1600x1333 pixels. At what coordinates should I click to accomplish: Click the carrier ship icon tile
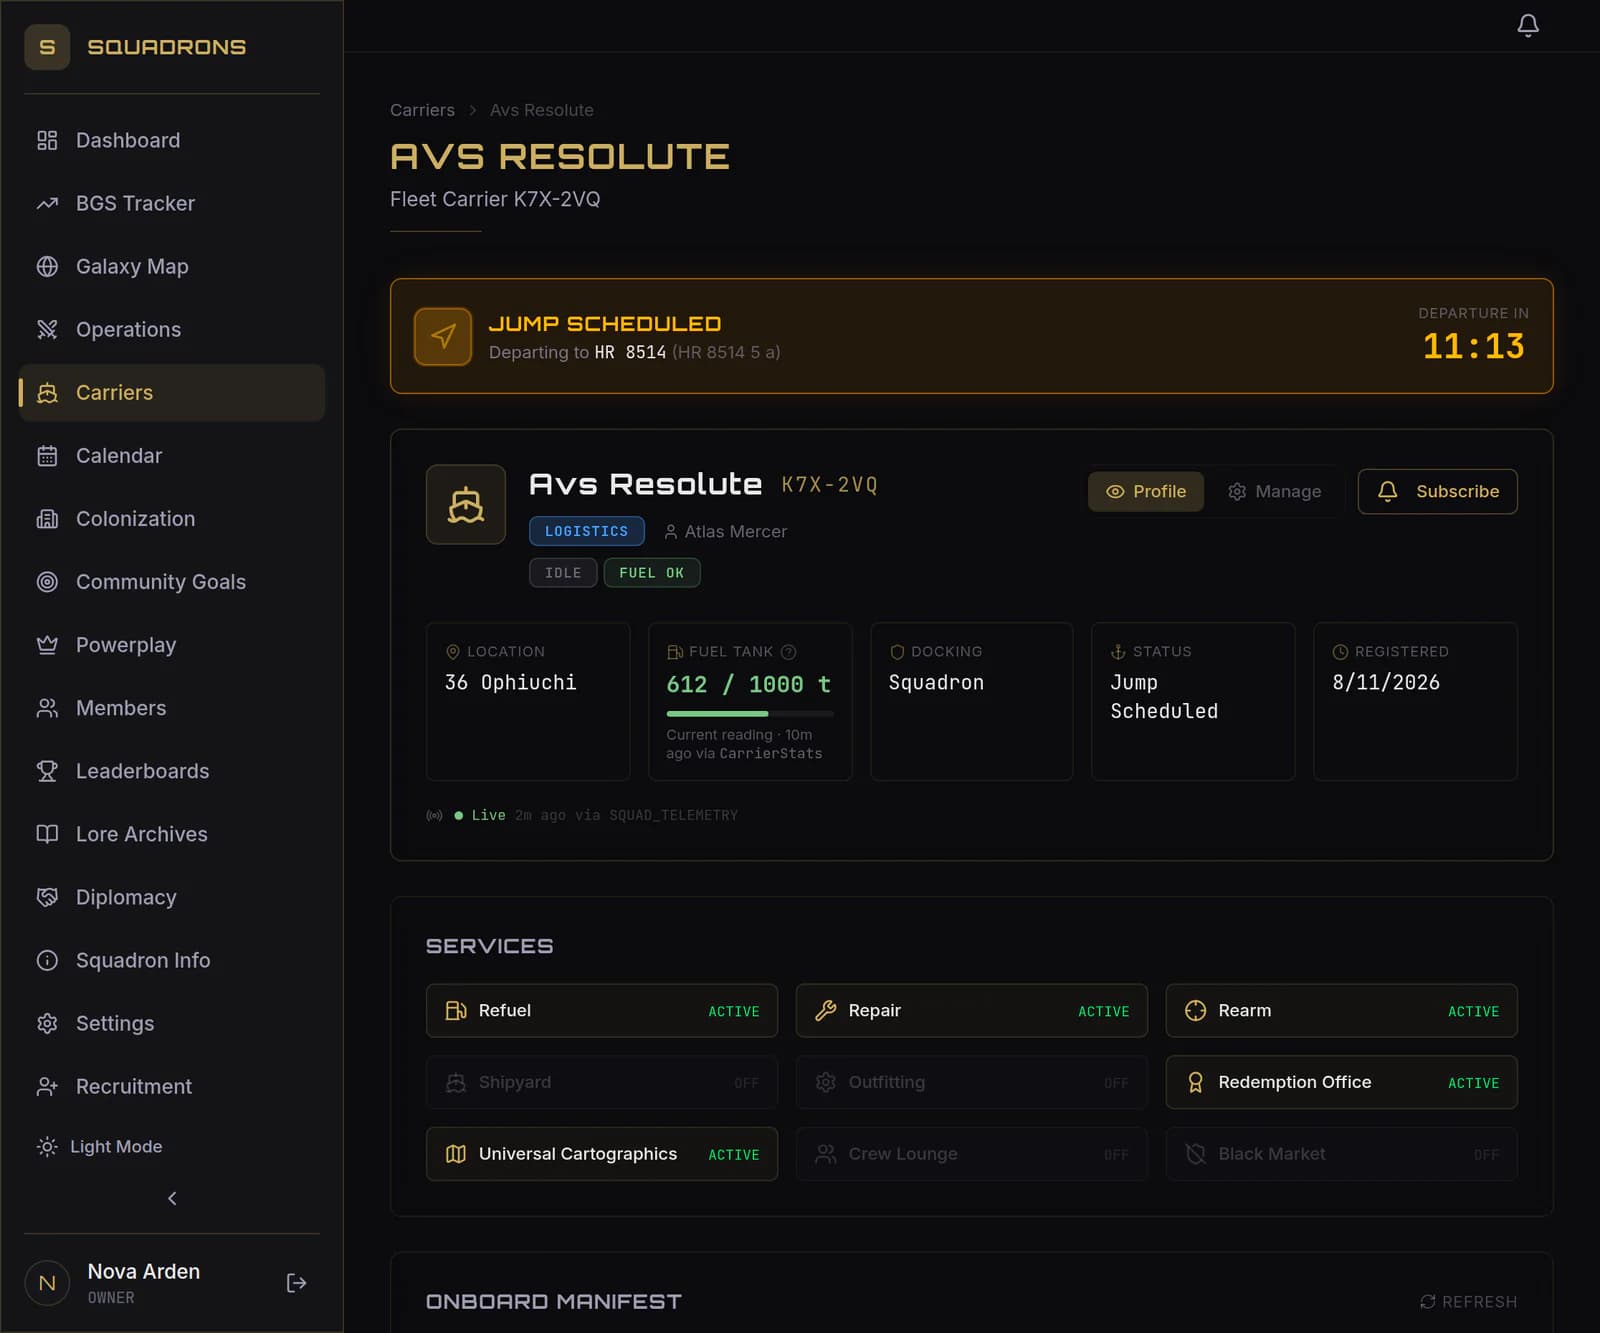(x=466, y=504)
